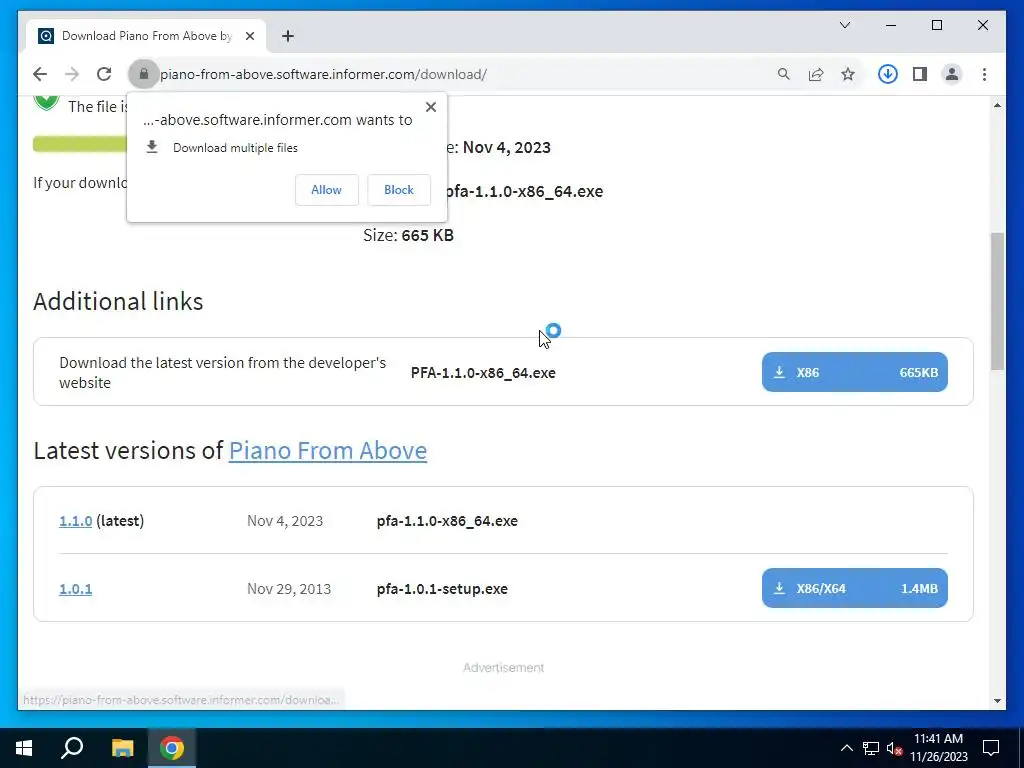The width and height of the screenshot is (1024, 768).
Task: View site information via lock icon
Action: tap(144, 74)
